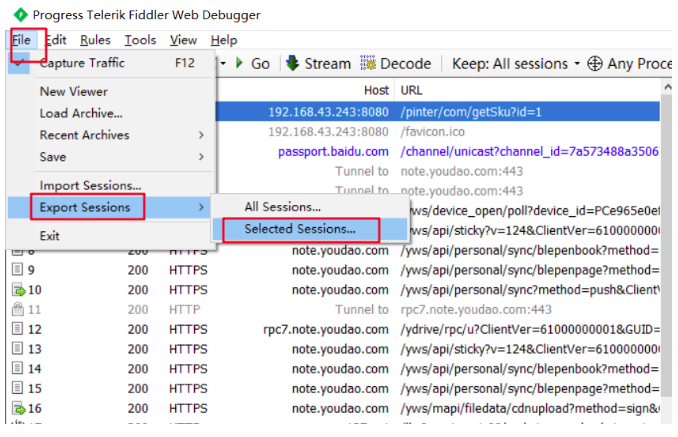678x437 pixels.
Task: Choose Selected Sessions... export option
Action: pyautogui.click(x=310, y=229)
